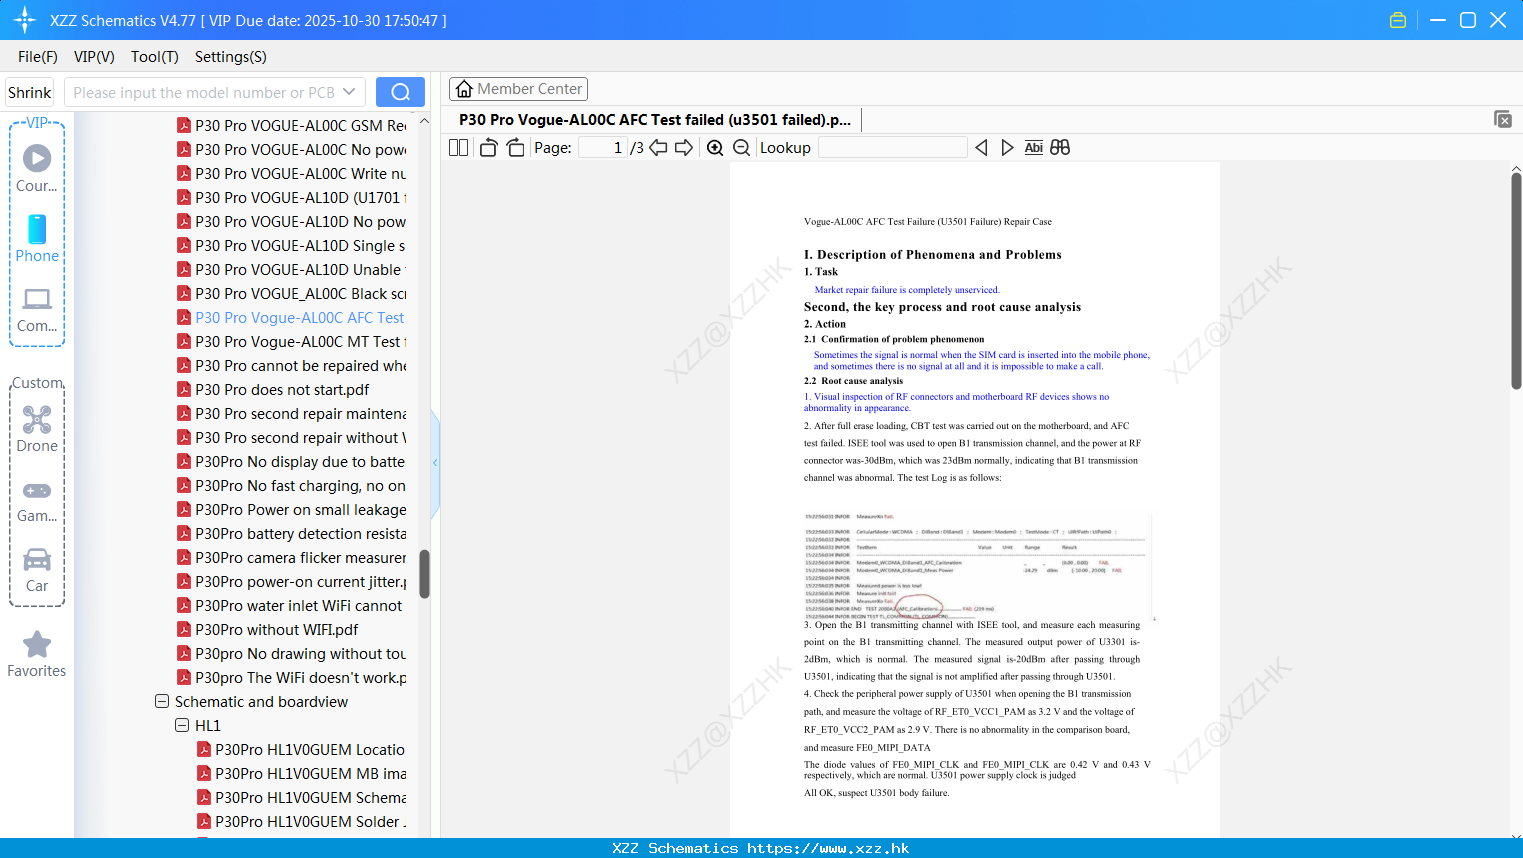This screenshot has width=1523, height=858.
Task: Open P30 Pro does not start.pdf
Action: click(x=274, y=389)
